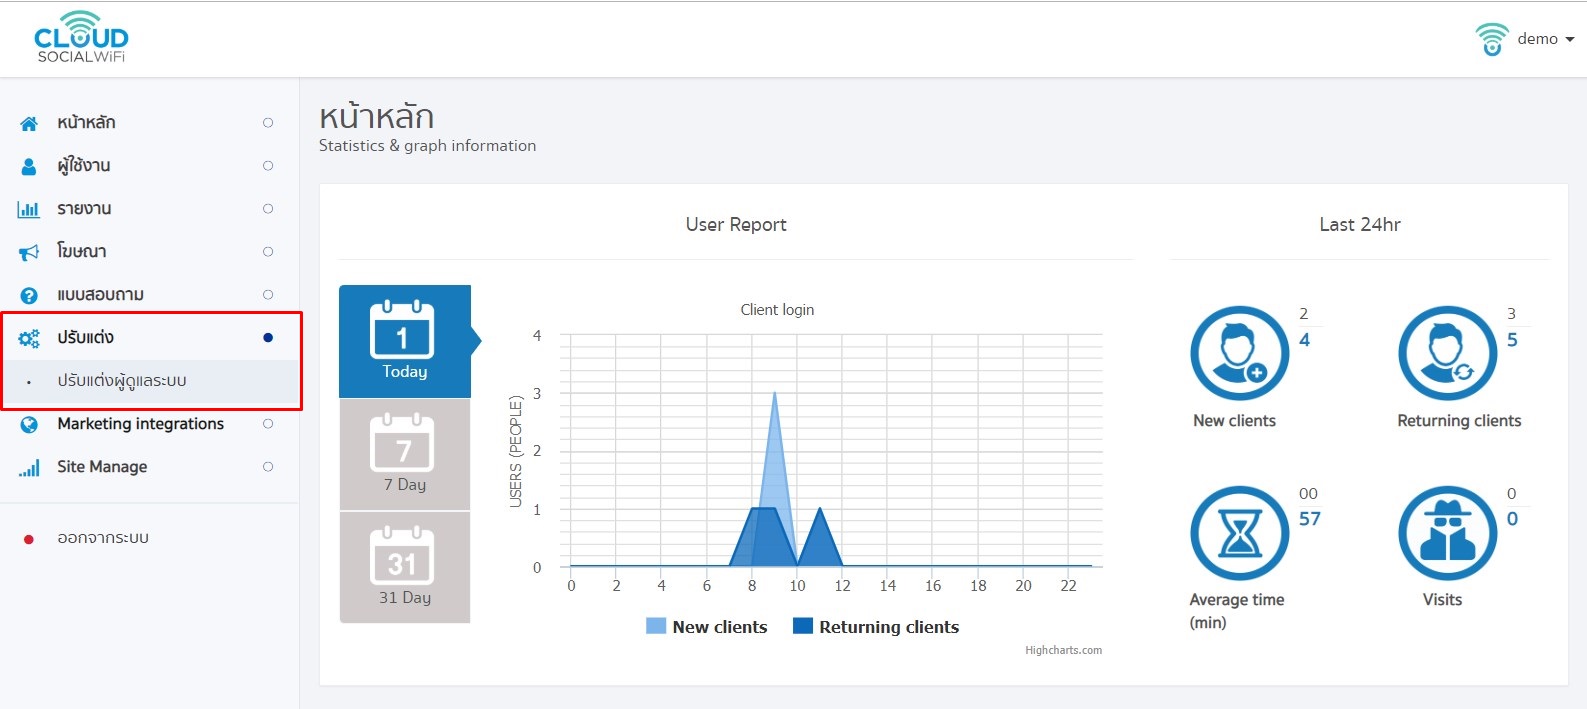Viewport: 1587px width, 709px height.
Task: Click the User Report heading
Action: [x=736, y=225]
